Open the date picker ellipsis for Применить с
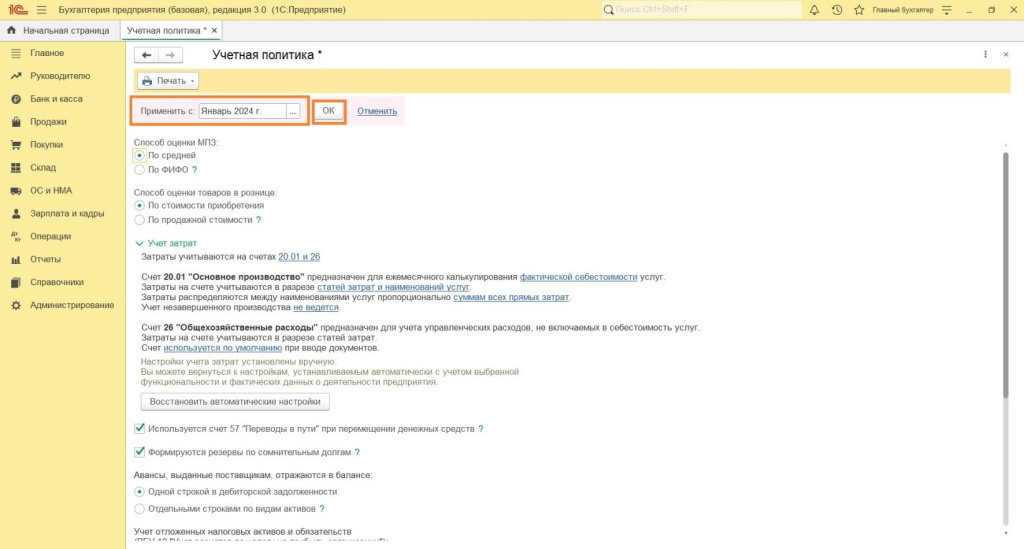Image resolution: width=1024 pixels, height=549 pixels. click(x=293, y=111)
